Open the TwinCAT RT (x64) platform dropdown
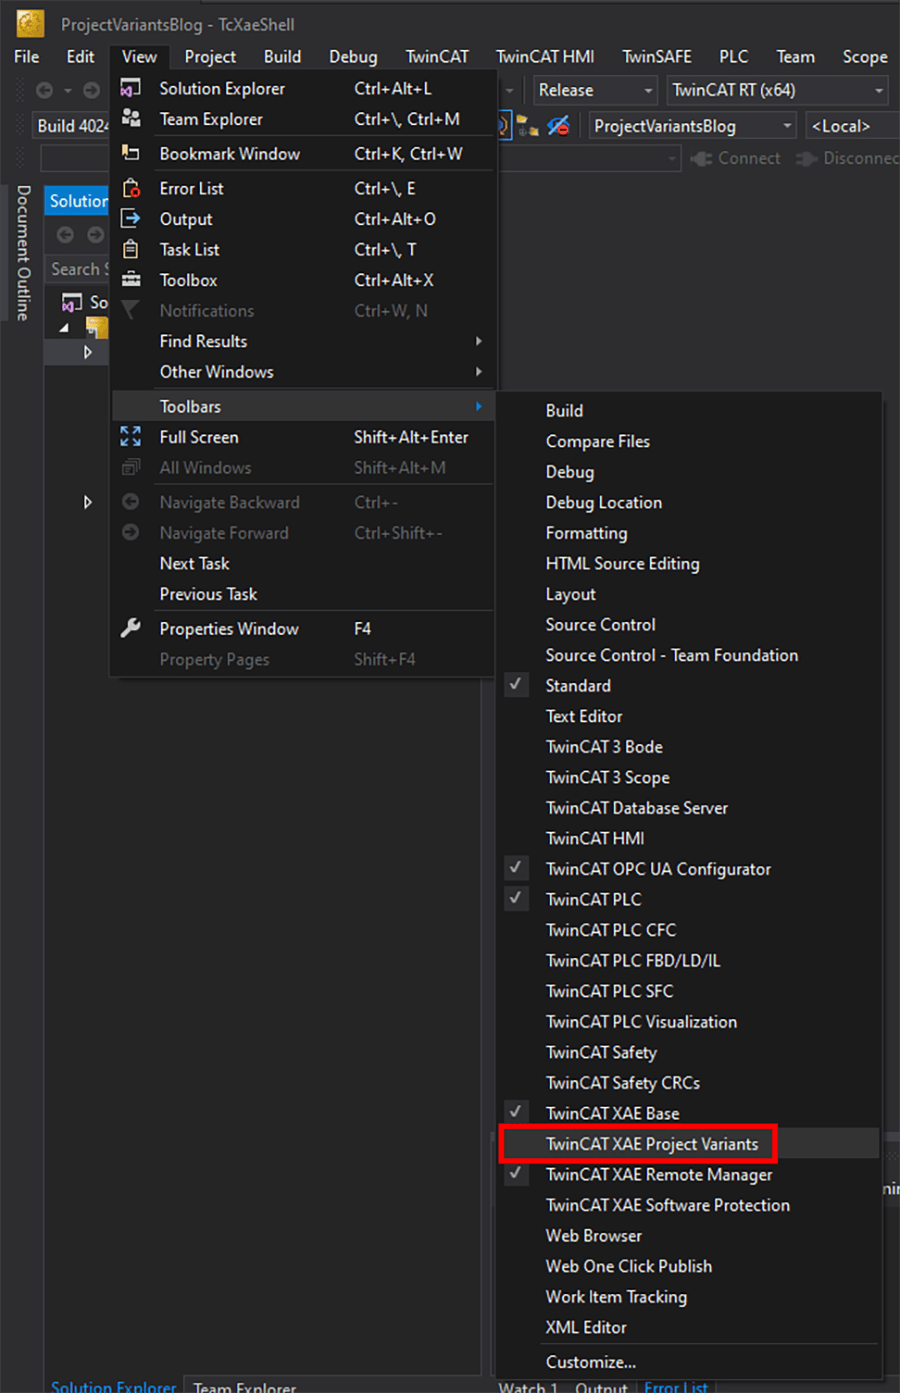The width and height of the screenshot is (900, 1393). click(777, 90)
